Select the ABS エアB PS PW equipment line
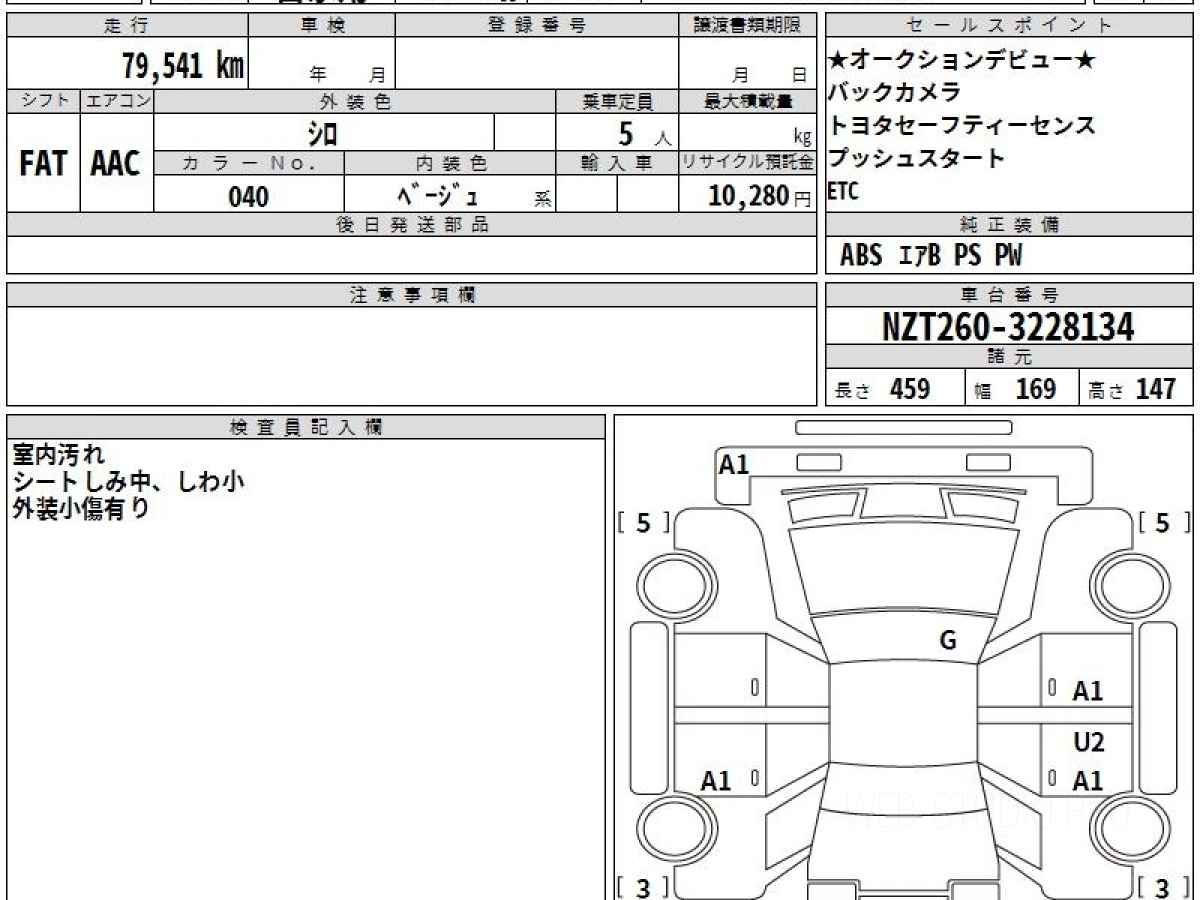1200x900 pixels. pyautogui.click(x=931, y=256)
